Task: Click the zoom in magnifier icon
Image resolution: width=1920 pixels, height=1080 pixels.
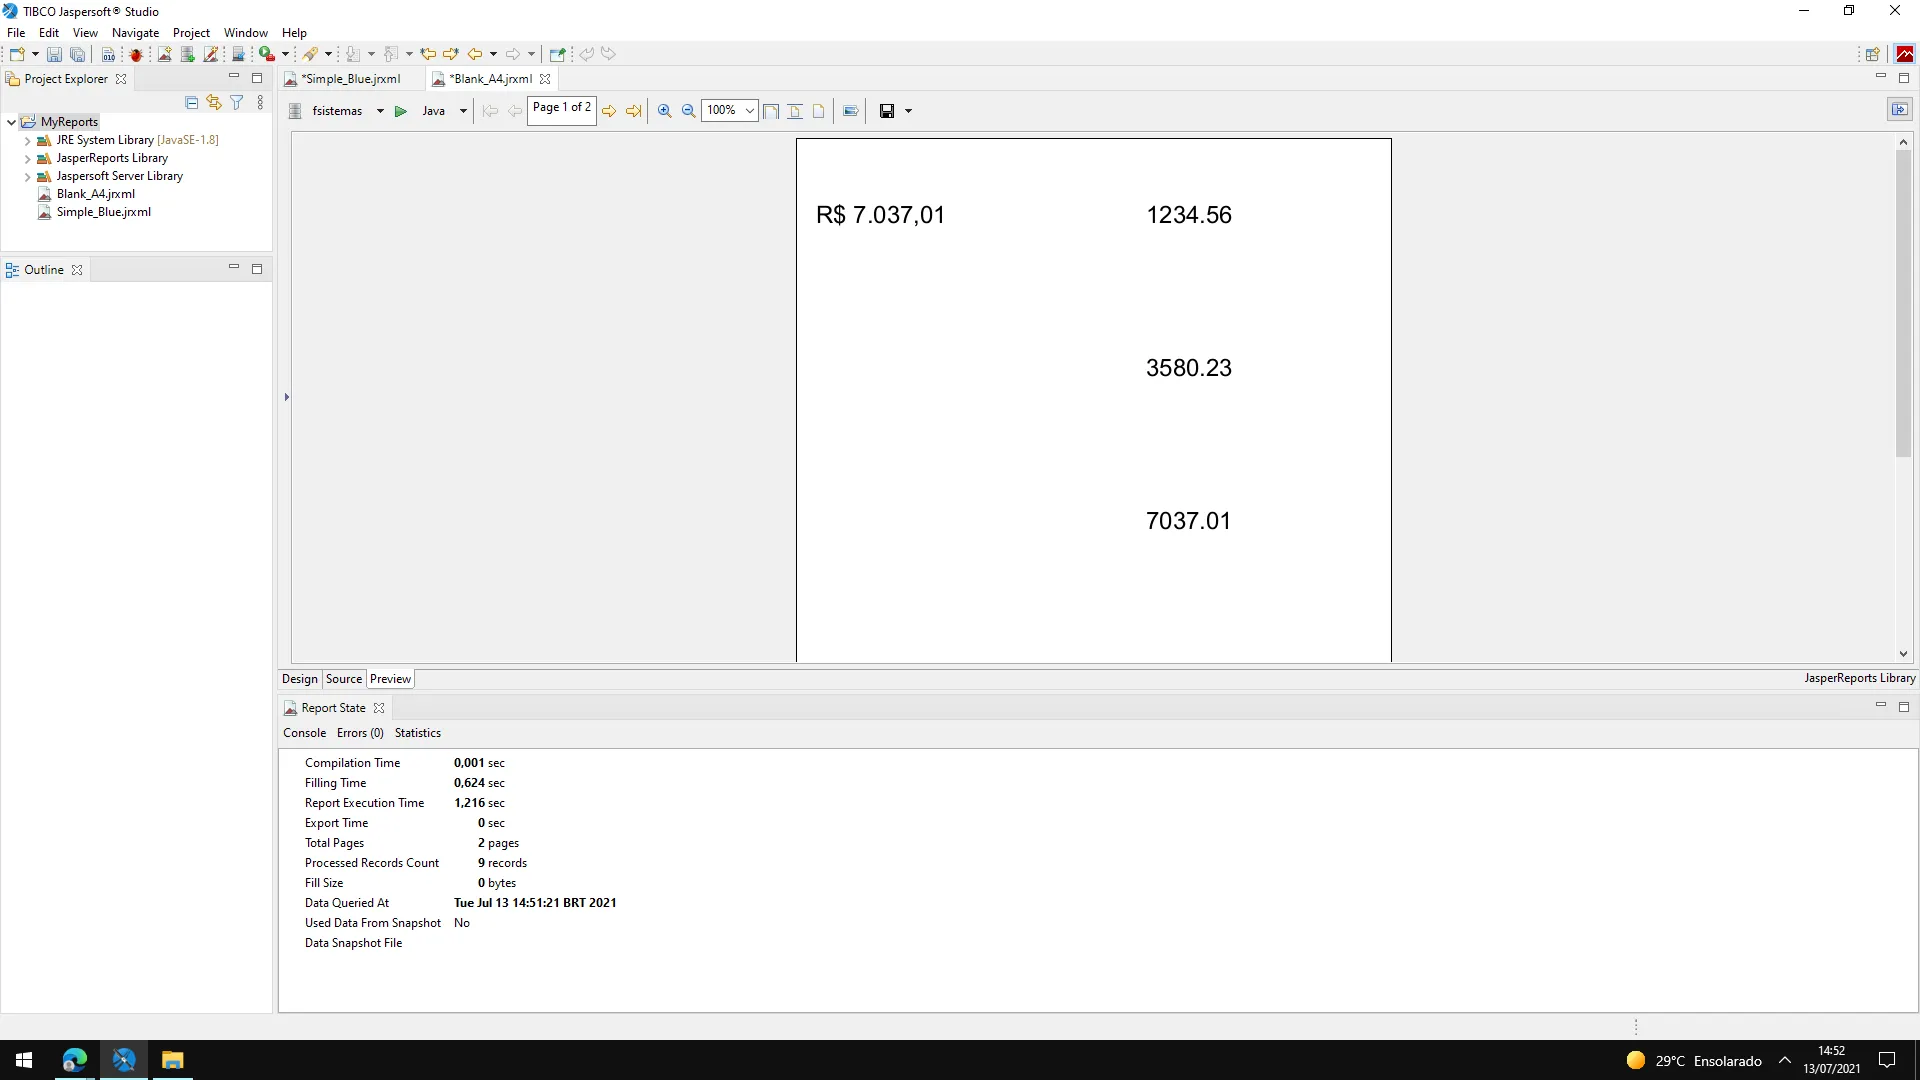Action: coord(664,111)
